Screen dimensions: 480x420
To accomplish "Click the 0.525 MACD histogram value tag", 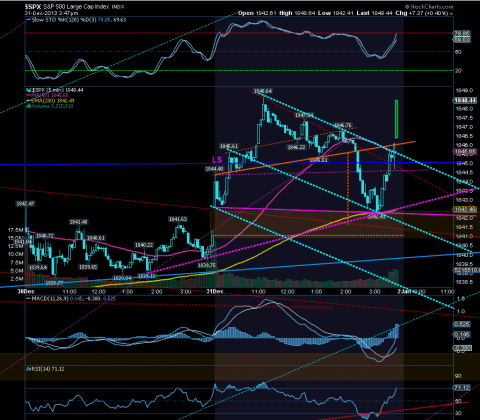I will pos(462,324).
